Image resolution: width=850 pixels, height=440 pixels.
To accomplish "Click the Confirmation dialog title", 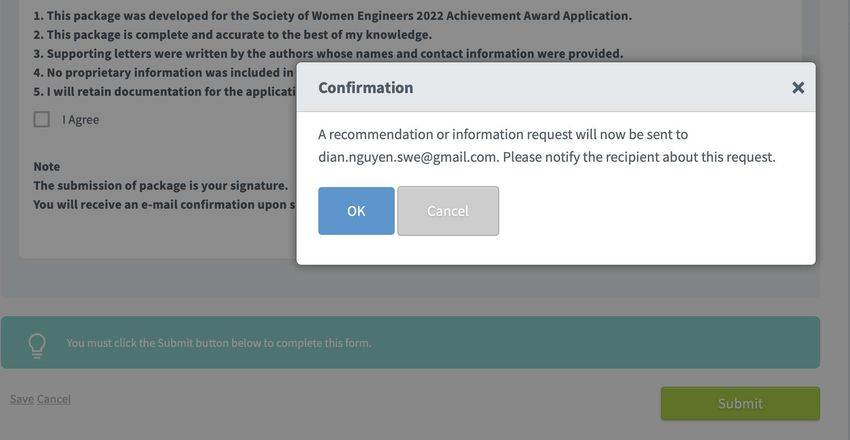I will (365, 87).
